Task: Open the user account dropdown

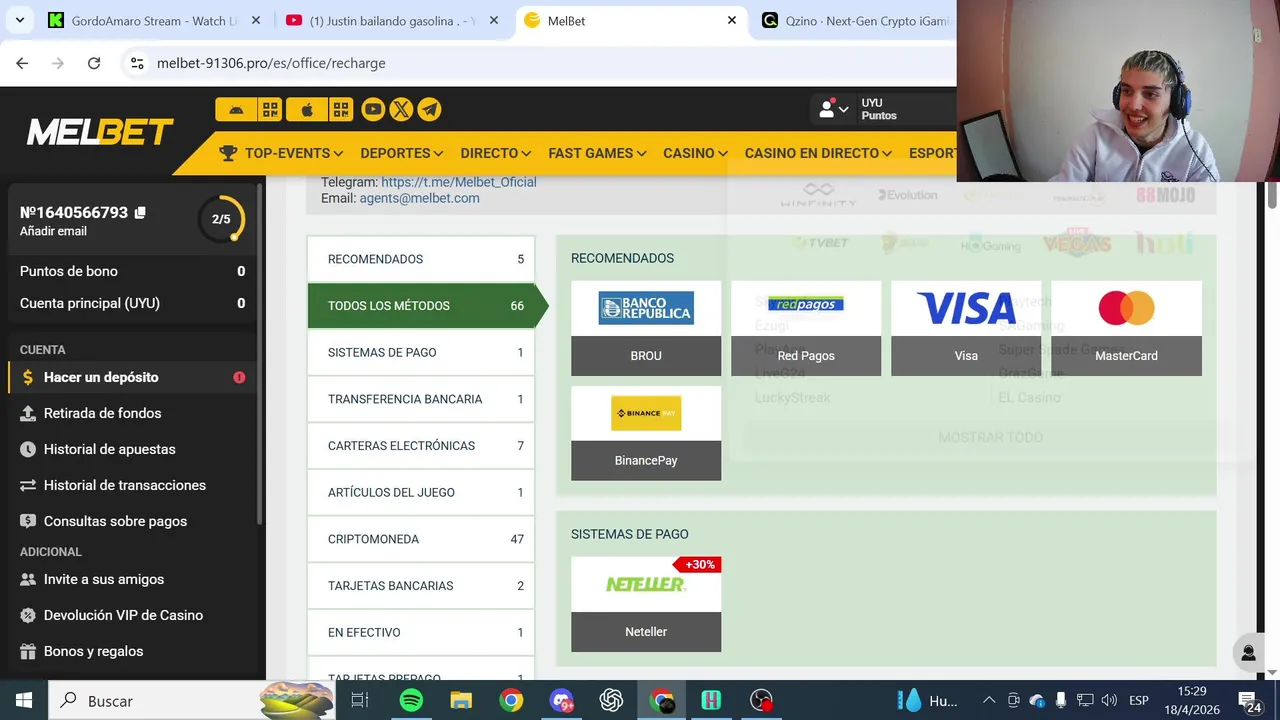Action: tap(834, 109)
